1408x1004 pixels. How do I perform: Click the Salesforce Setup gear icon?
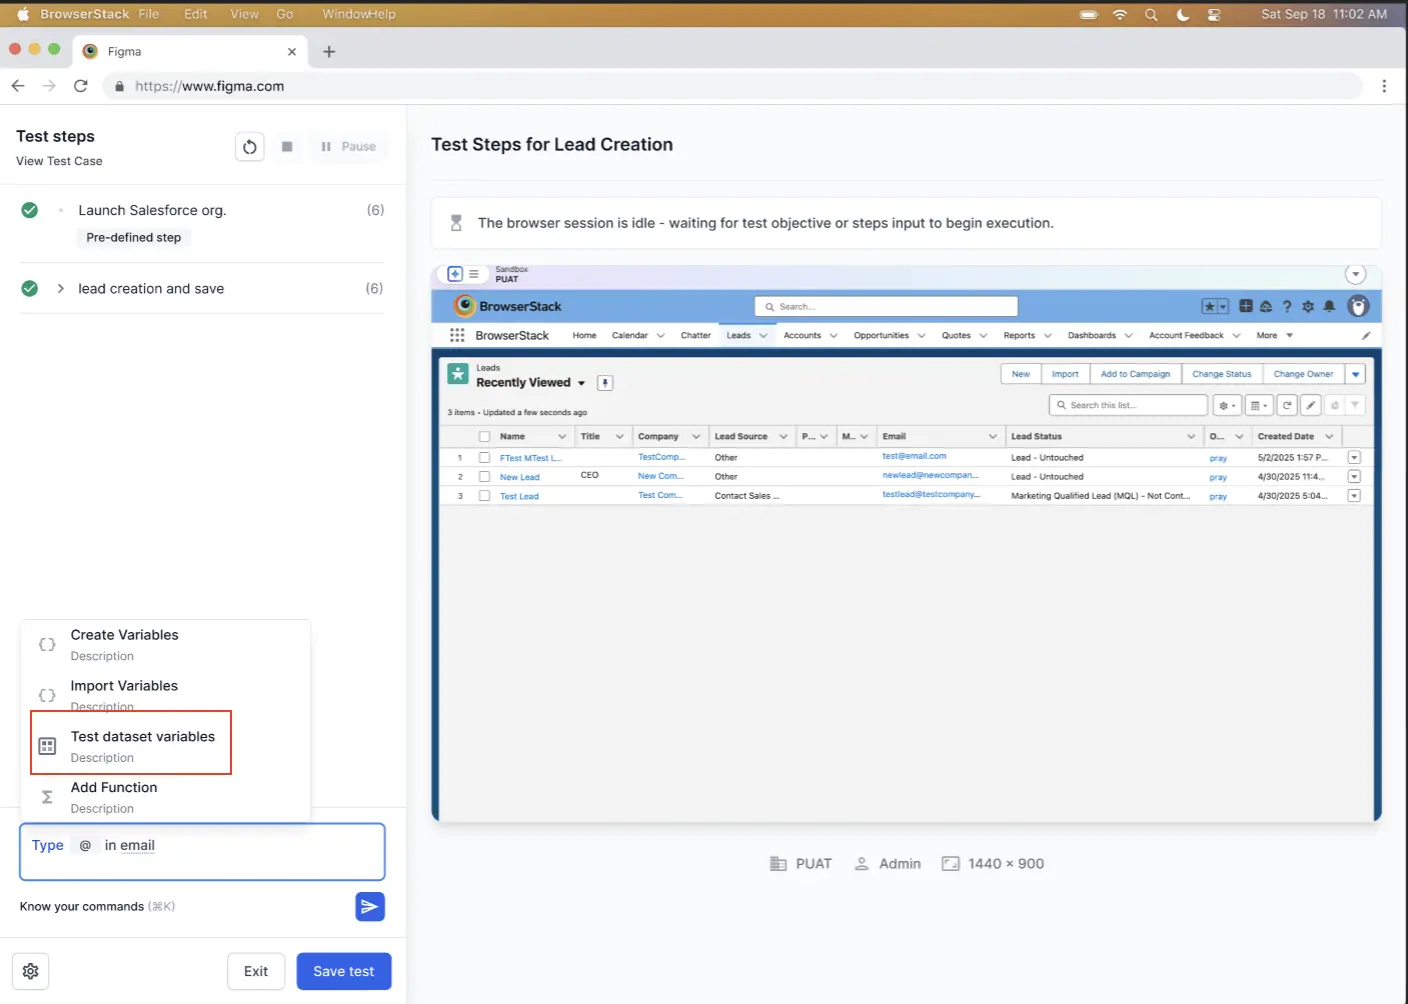click(x=1307, y=306)
